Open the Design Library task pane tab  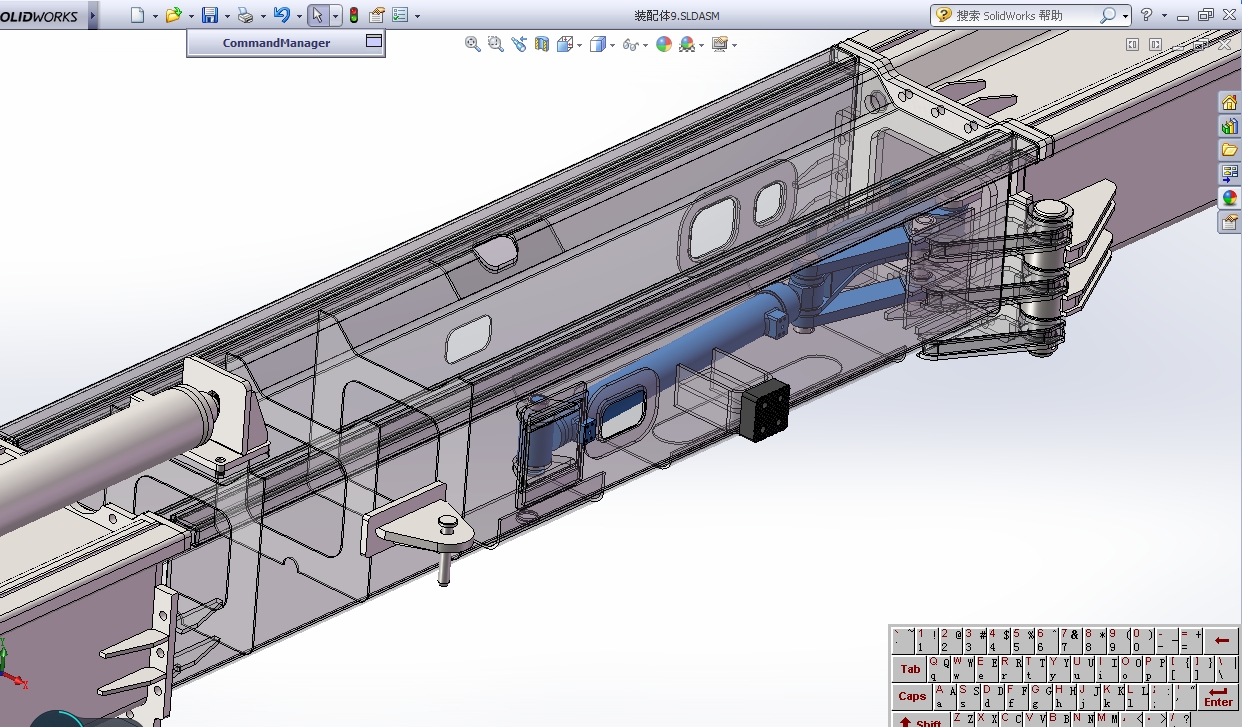[x=1229, y=126]
